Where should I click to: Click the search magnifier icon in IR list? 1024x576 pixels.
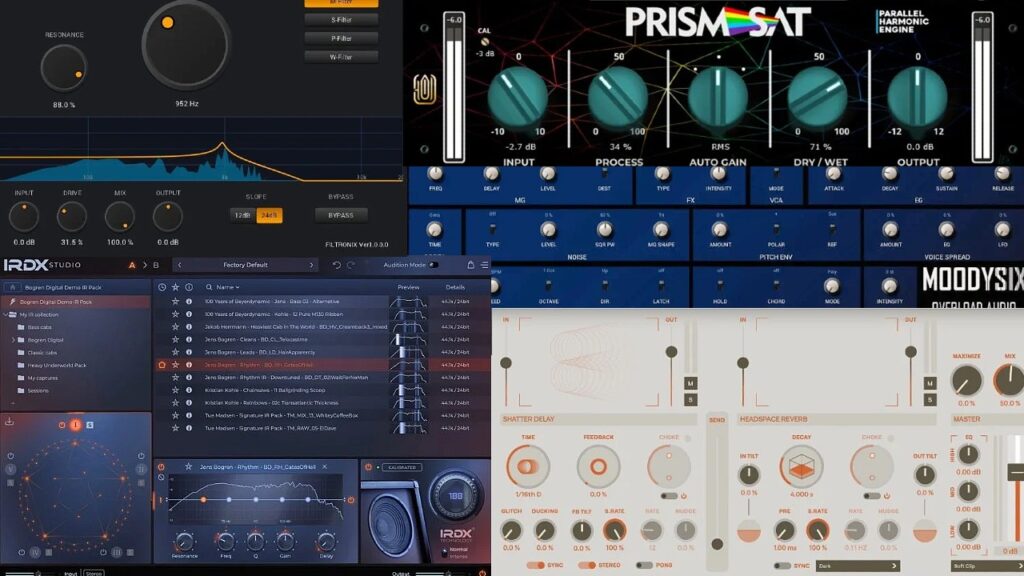point(209,287)
